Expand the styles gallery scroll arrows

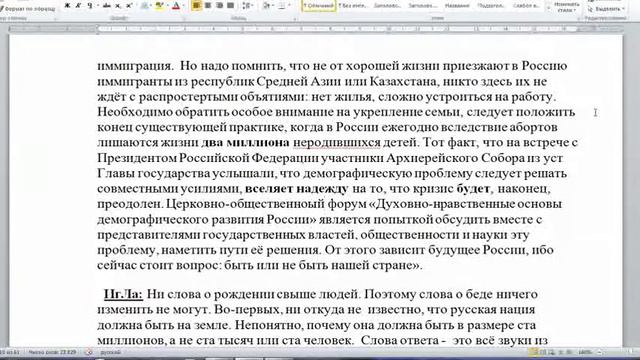(548, 7)
